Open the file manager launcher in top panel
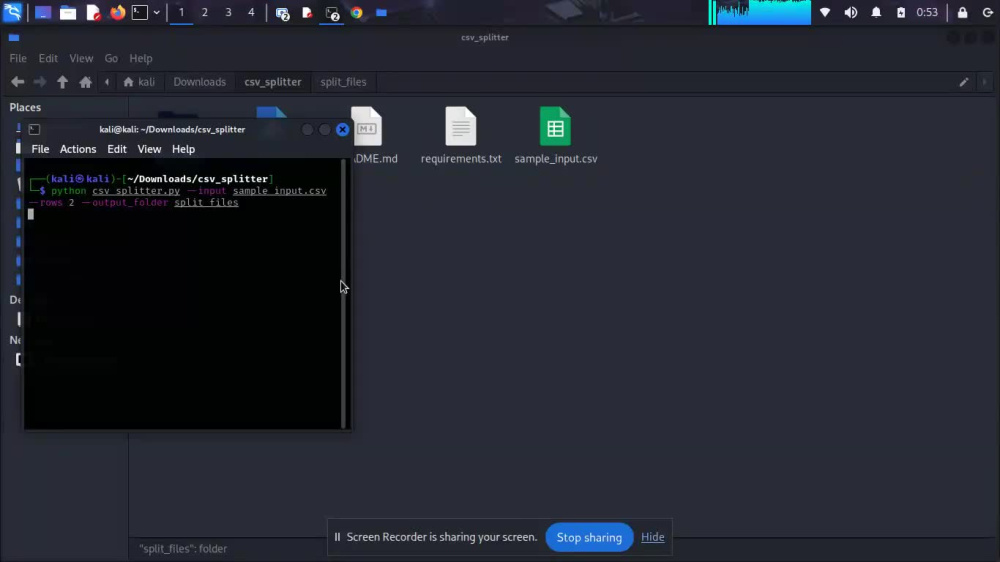This screenshot has height=562, width=1000. coord(68,13)
